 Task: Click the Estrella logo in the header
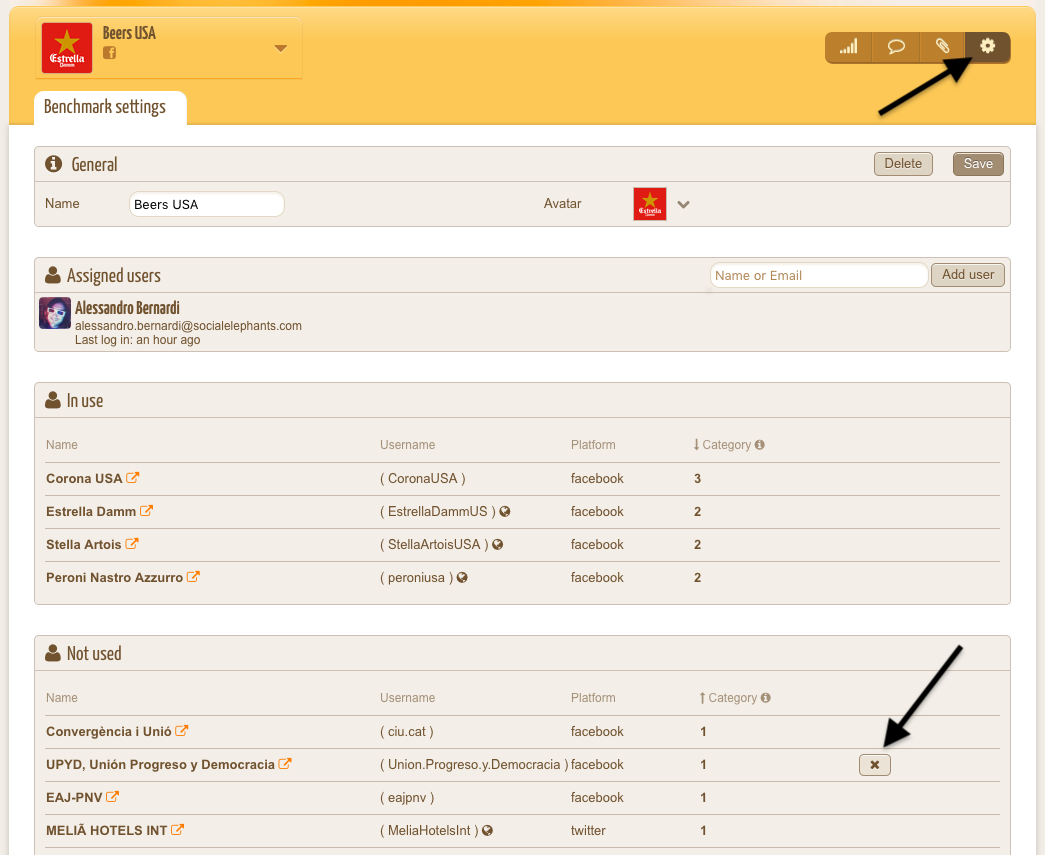coord(67,48)
